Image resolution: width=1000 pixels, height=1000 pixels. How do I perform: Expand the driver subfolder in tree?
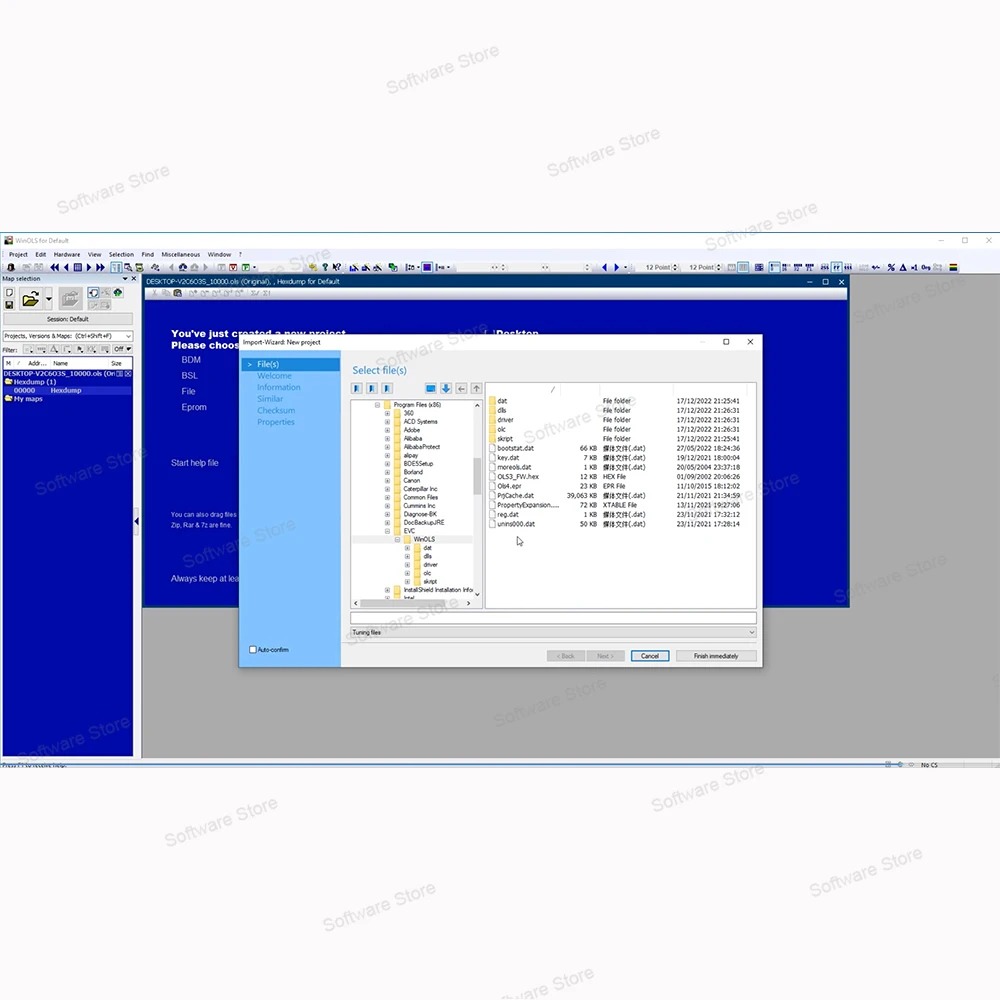coord(407,564)
